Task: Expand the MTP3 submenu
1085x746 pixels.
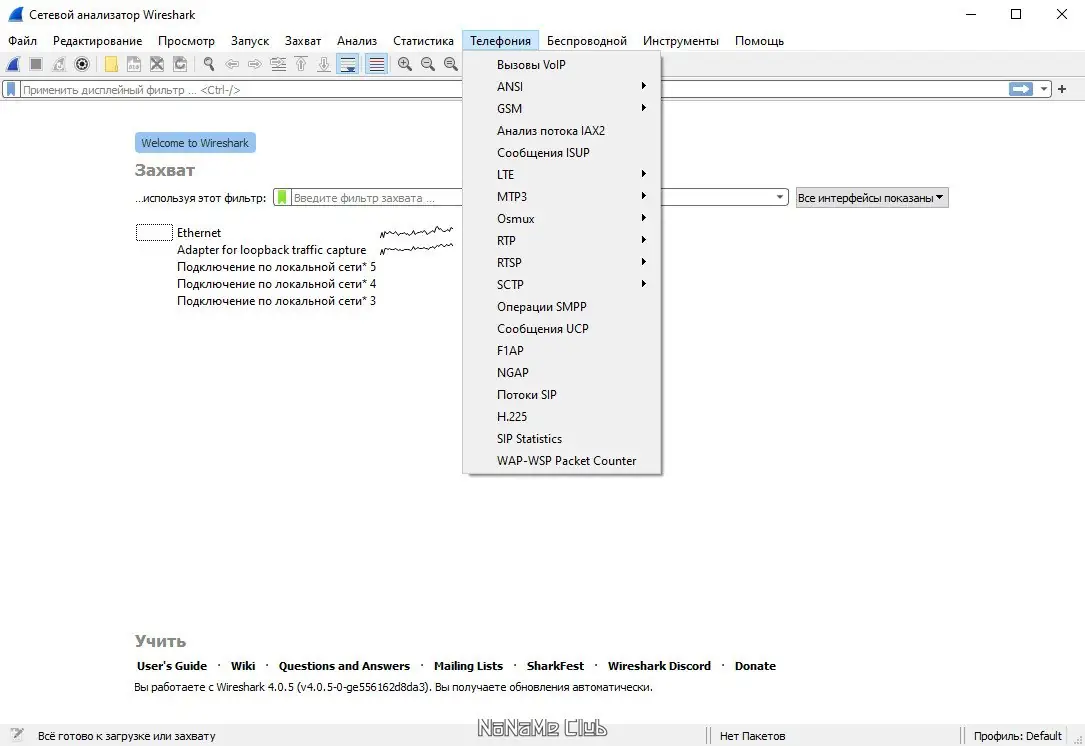Action: [562, 197]
